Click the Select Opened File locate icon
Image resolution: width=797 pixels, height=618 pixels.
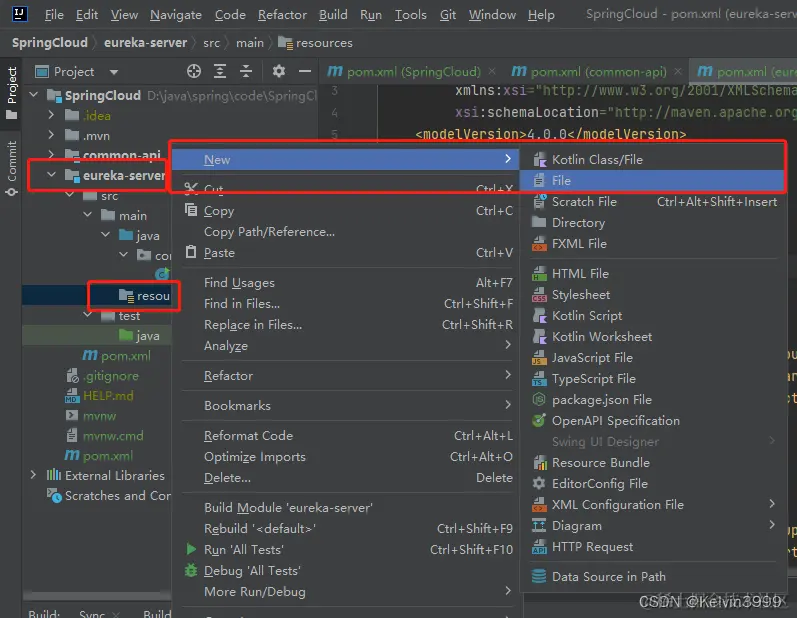(x=194, y=72)
